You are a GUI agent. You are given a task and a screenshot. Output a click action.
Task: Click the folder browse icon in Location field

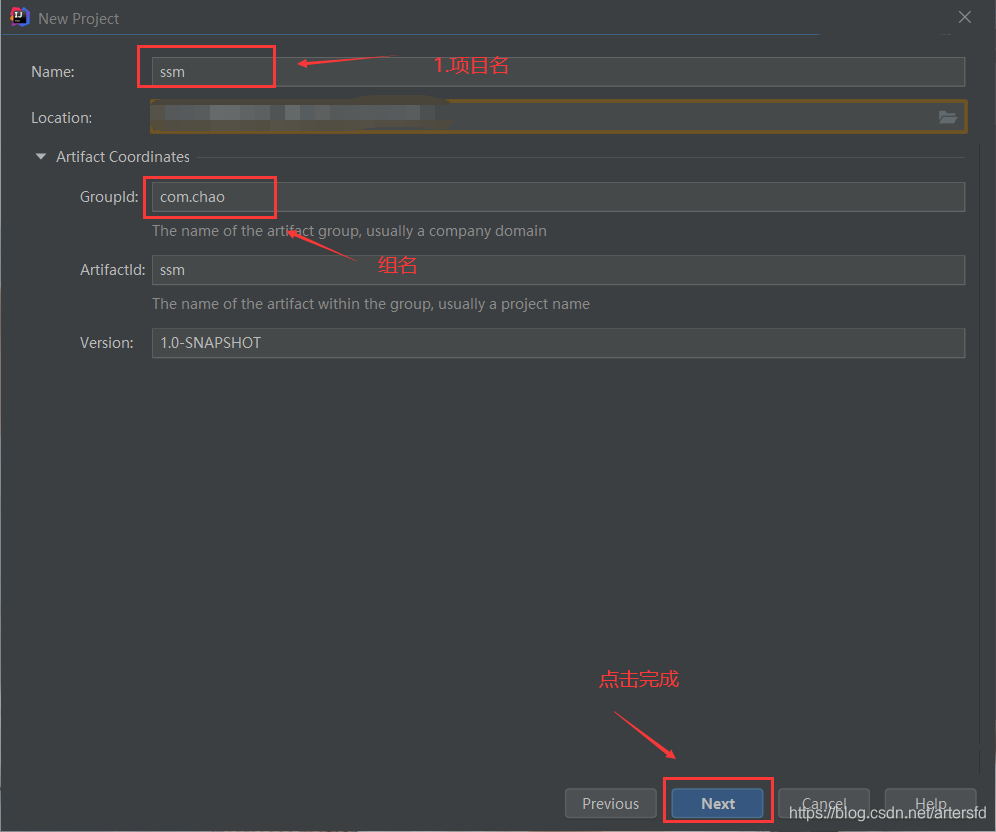click(948, 117)
